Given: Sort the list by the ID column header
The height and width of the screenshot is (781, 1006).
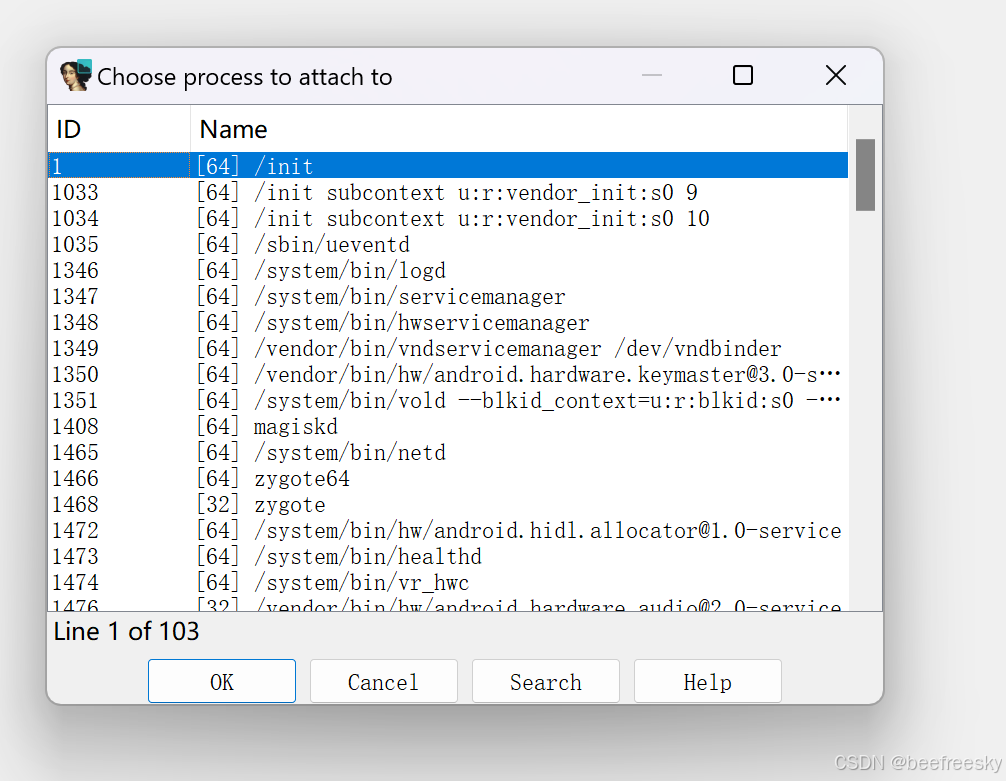Looking at the screenshot, I should pos(119,129).
